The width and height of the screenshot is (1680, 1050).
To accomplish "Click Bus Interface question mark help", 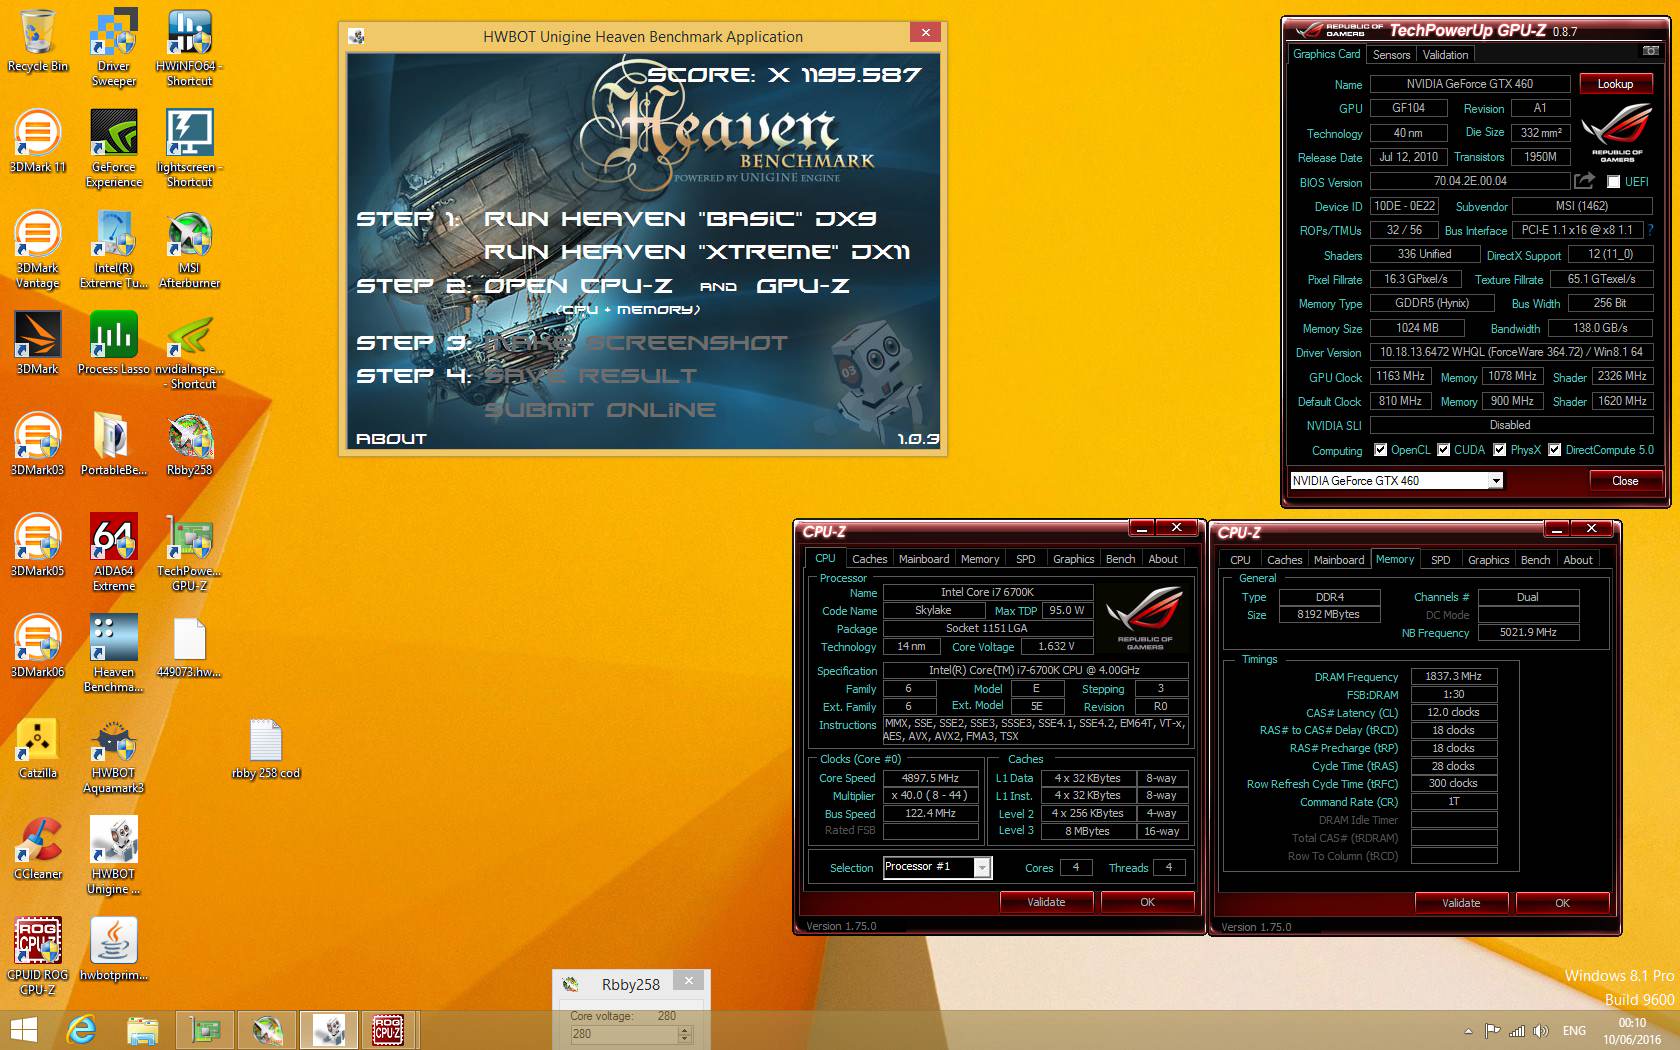I will tap(1651, 230).
